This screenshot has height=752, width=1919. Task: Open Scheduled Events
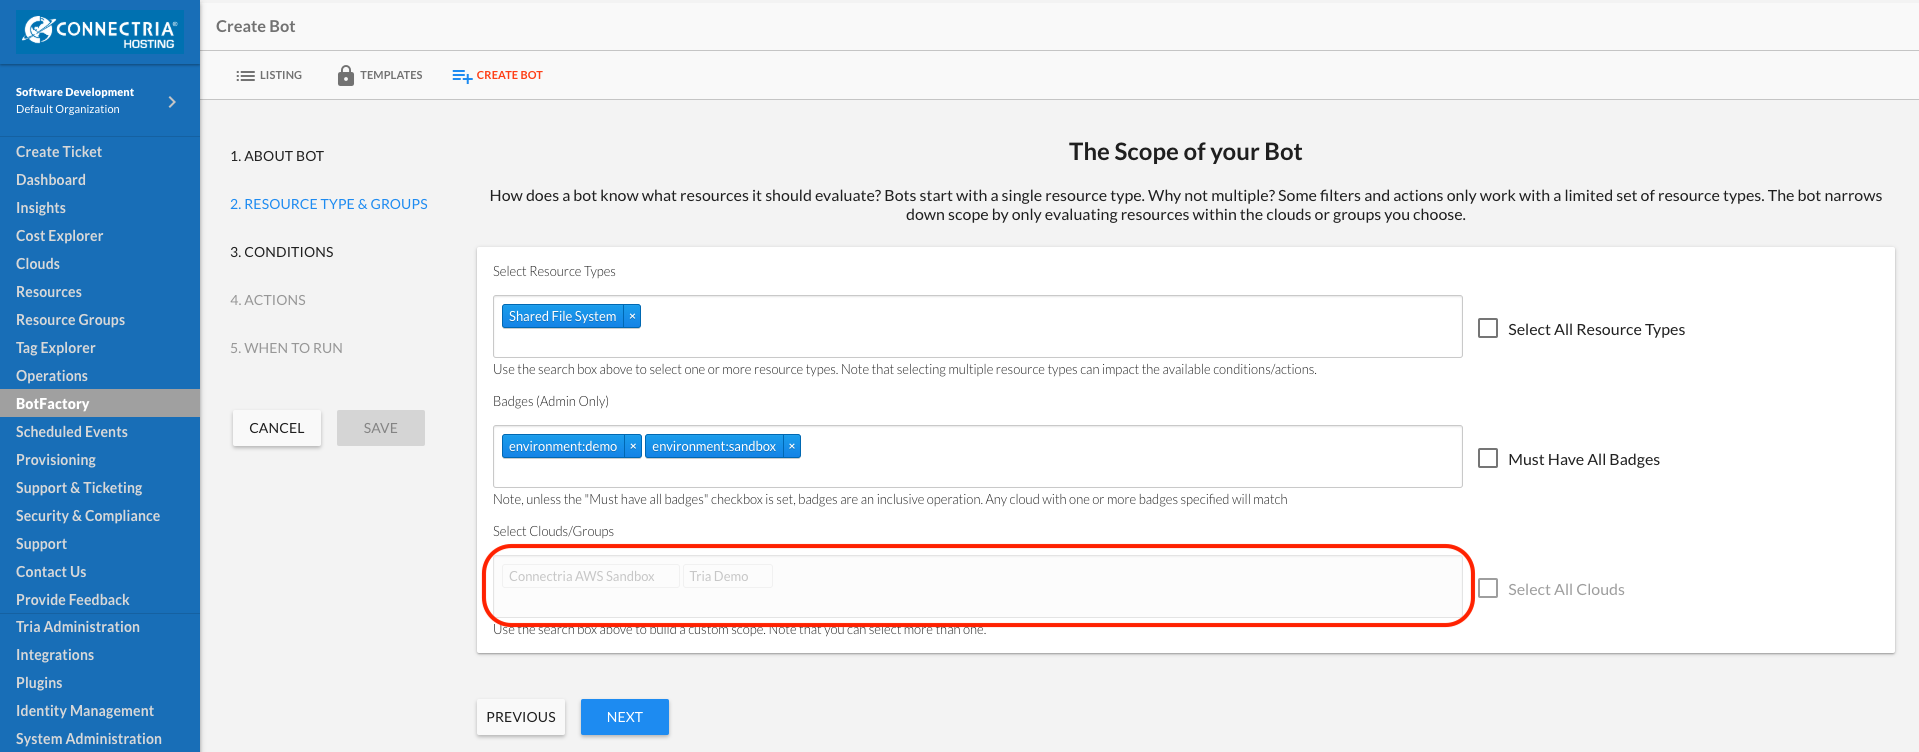pos(72,432)
